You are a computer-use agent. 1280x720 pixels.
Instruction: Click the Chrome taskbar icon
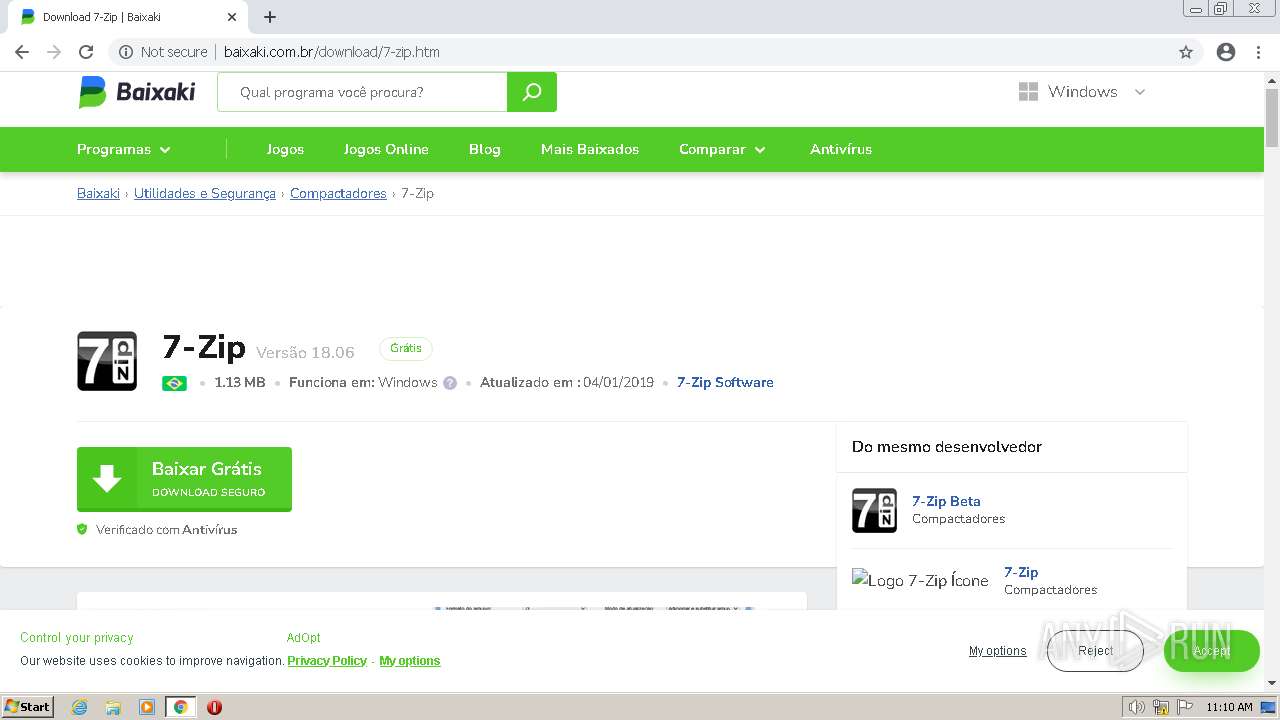tap(180, 707)
